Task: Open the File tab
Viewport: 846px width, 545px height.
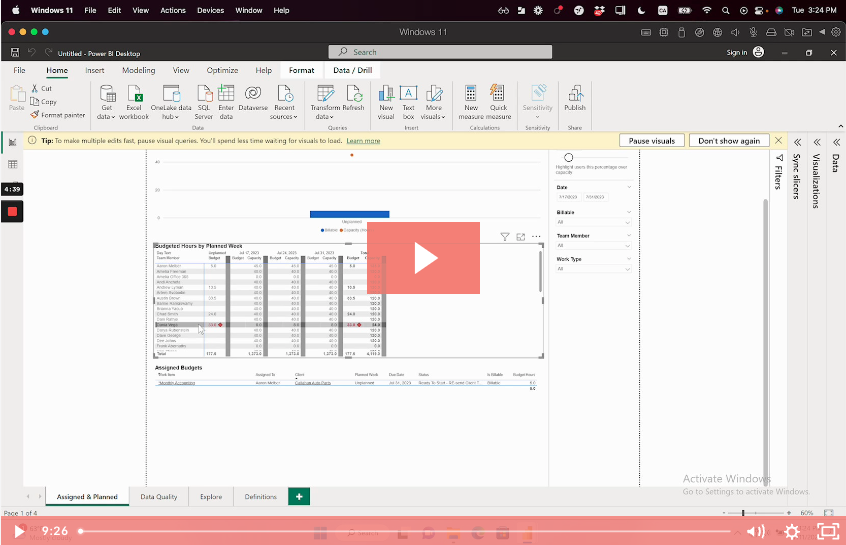Action: (x=19, y=70)
